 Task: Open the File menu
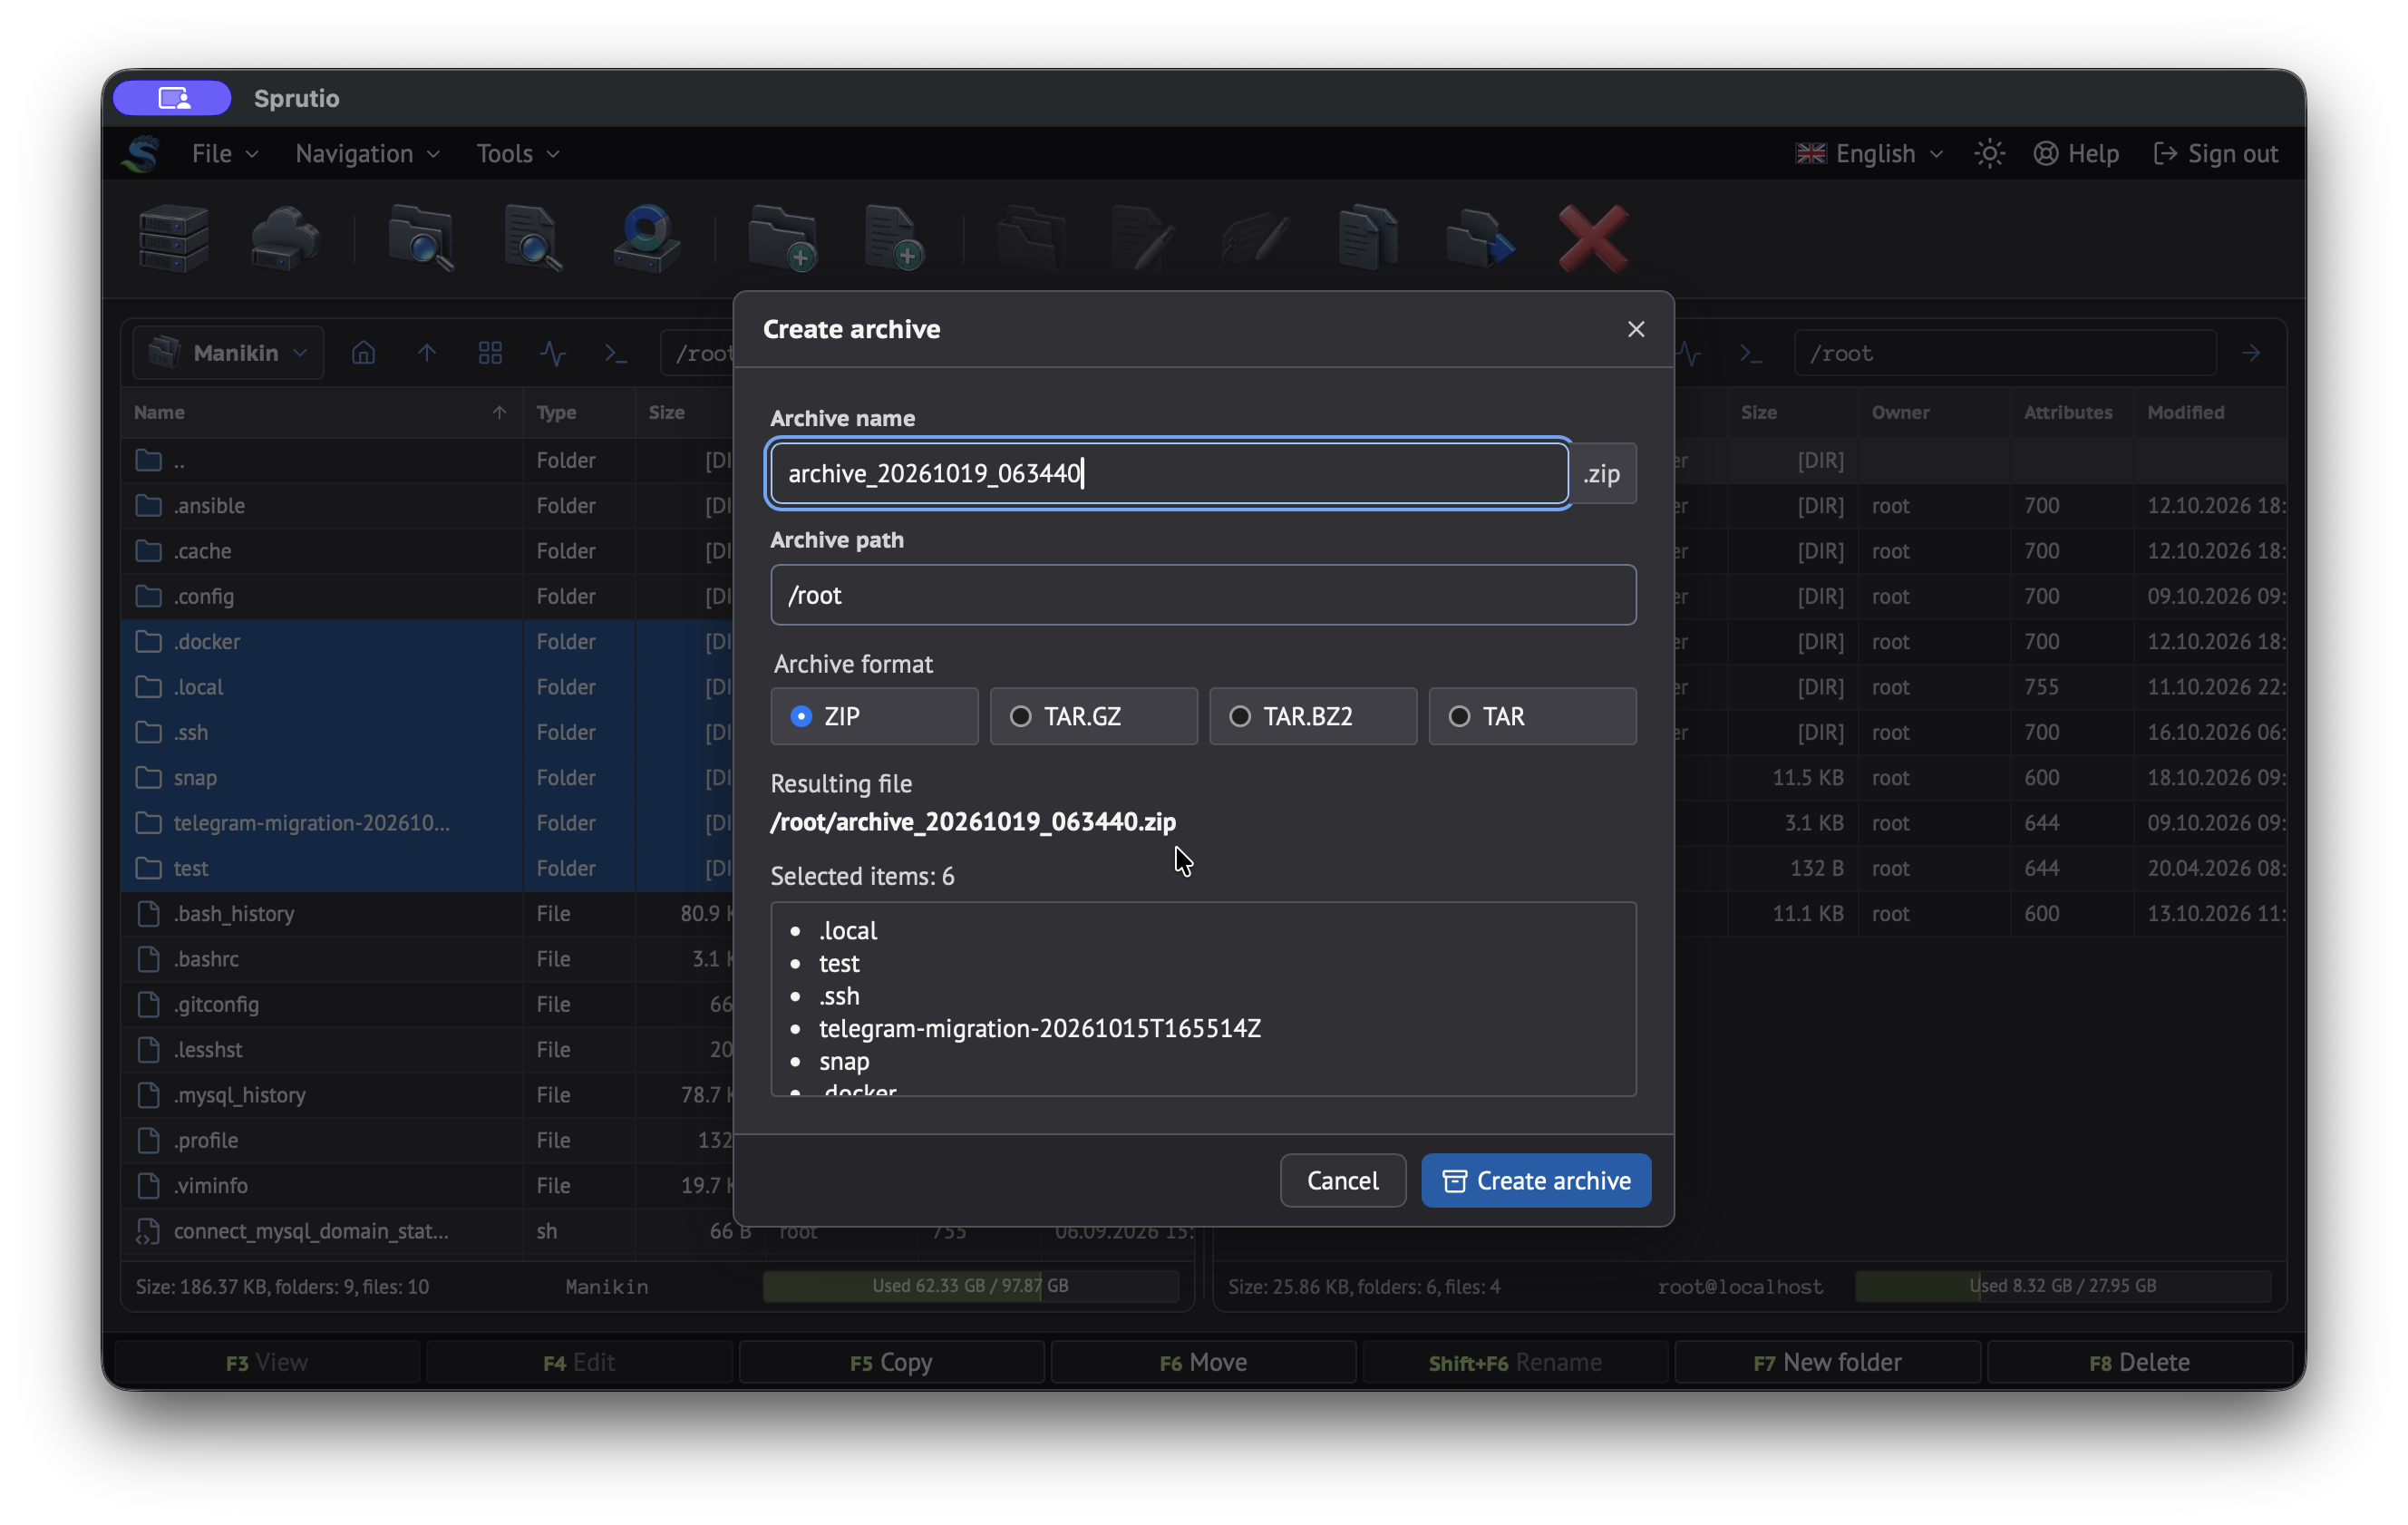click(225, 153)
